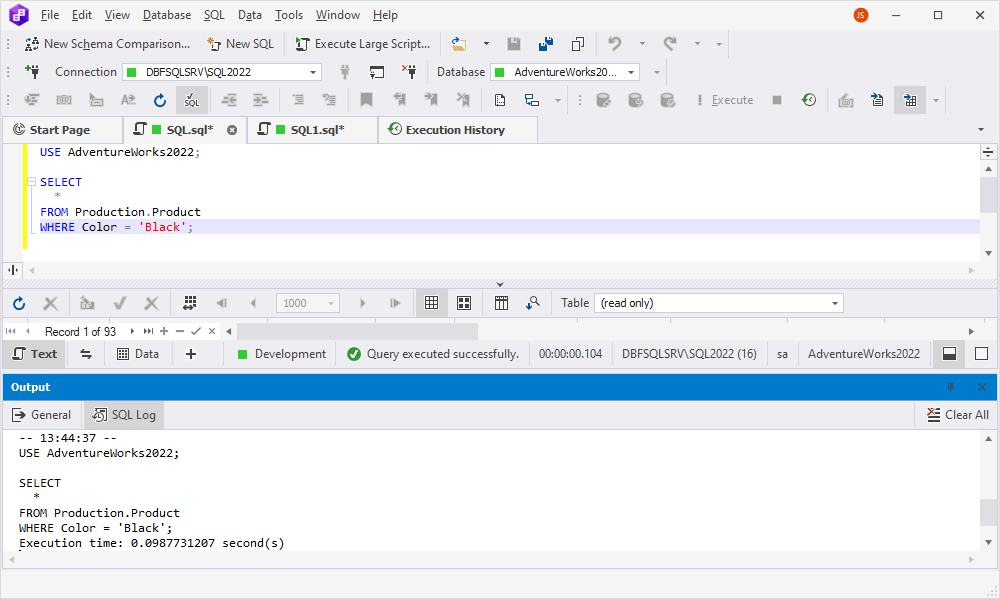Click Clear All in Output panel
The height and width of the screenshot is (599, 1000).
[x=958, y=415]
